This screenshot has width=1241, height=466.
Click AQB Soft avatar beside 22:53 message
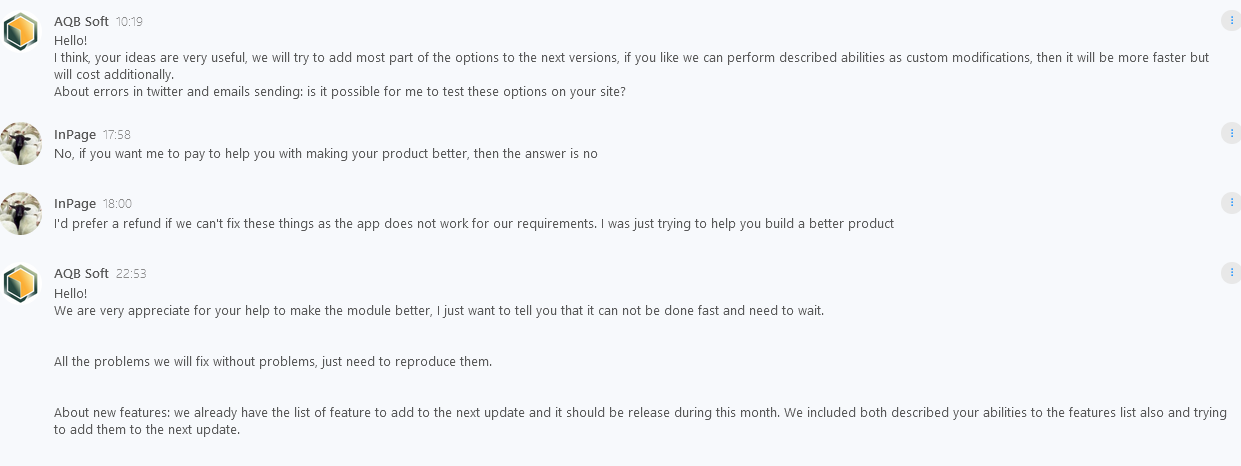click(x=21, y=284)
